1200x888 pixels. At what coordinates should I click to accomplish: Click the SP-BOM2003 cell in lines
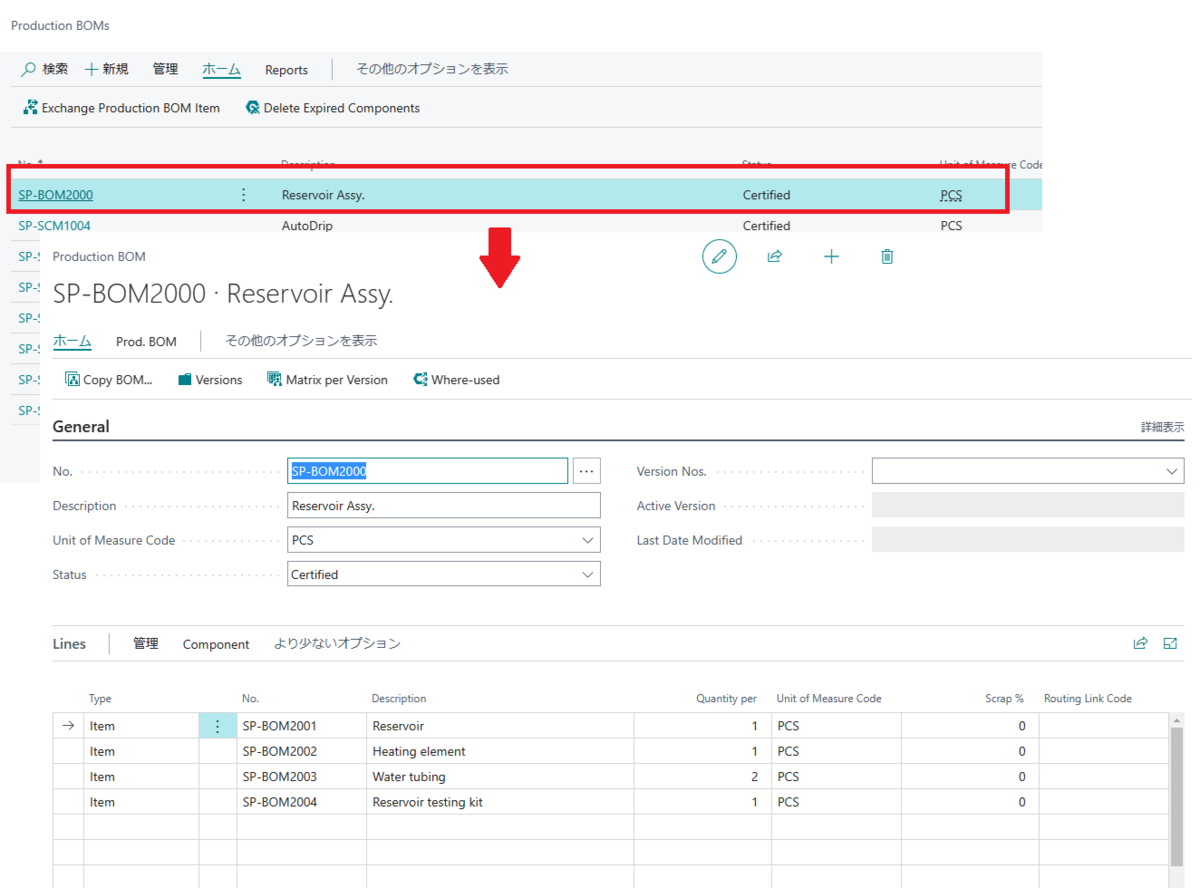pyautogui.click(x=302, y=777)
